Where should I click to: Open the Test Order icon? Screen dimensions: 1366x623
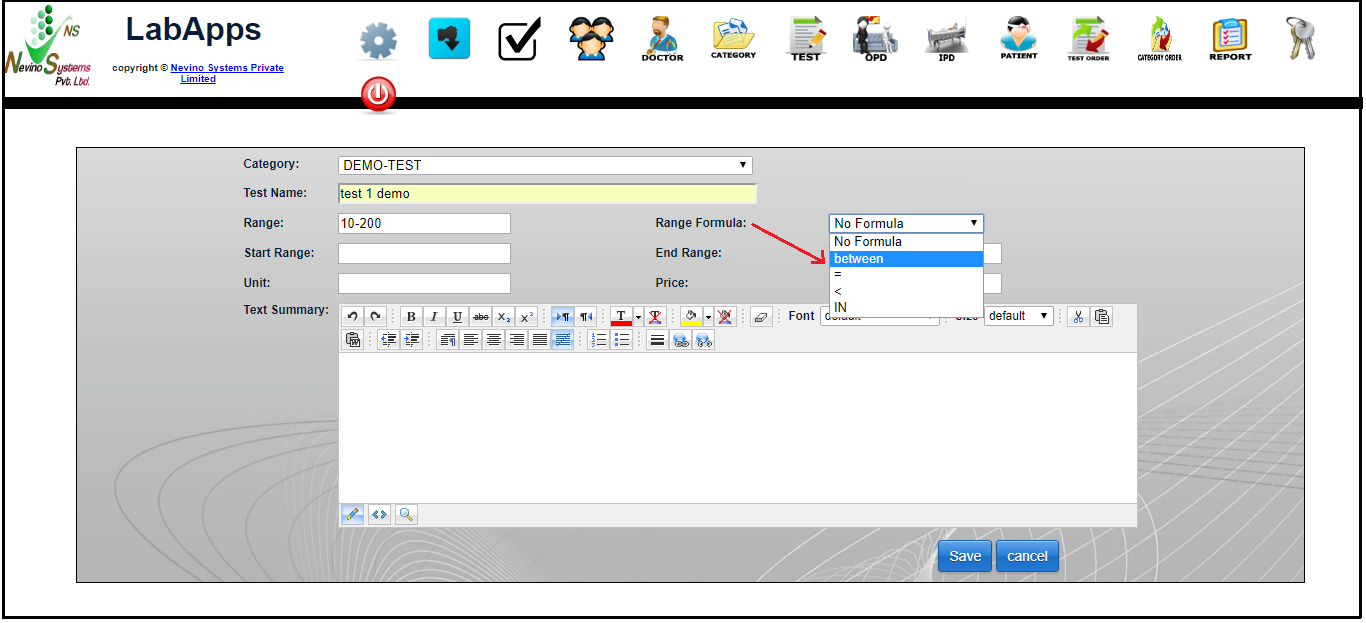(x=1088, y=40)
